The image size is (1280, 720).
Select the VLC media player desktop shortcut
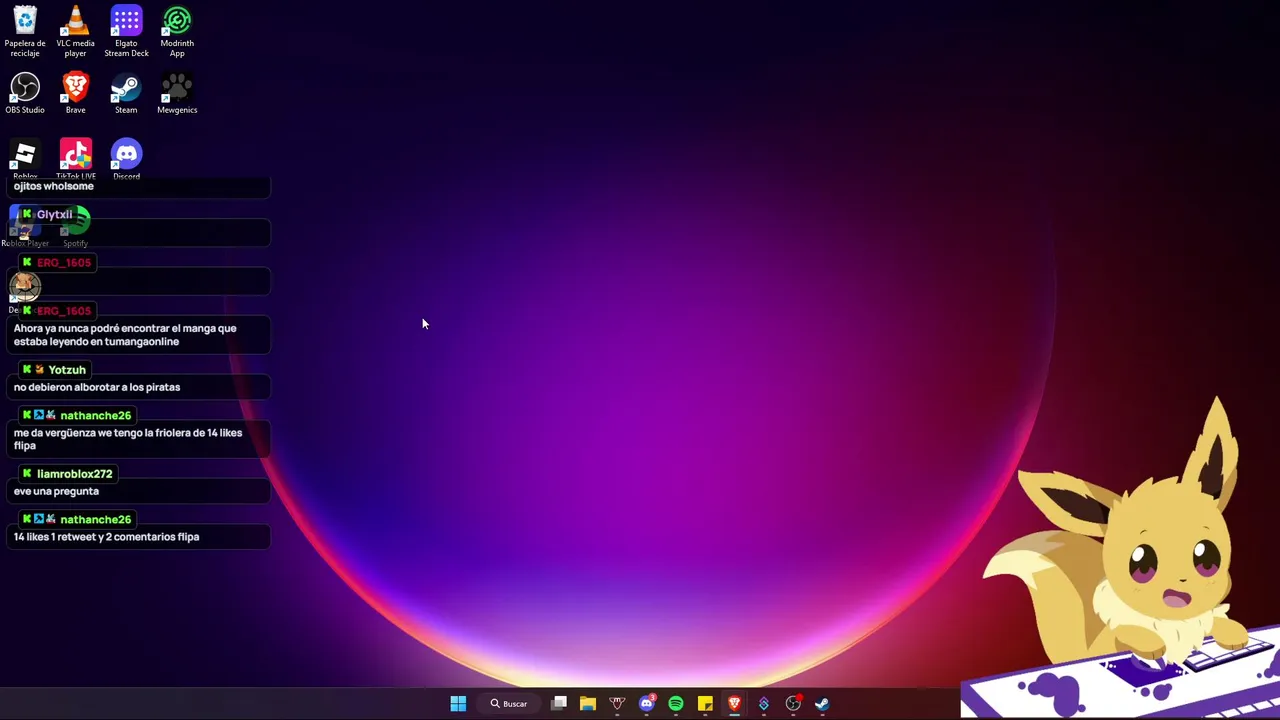[x=75, y=30]
